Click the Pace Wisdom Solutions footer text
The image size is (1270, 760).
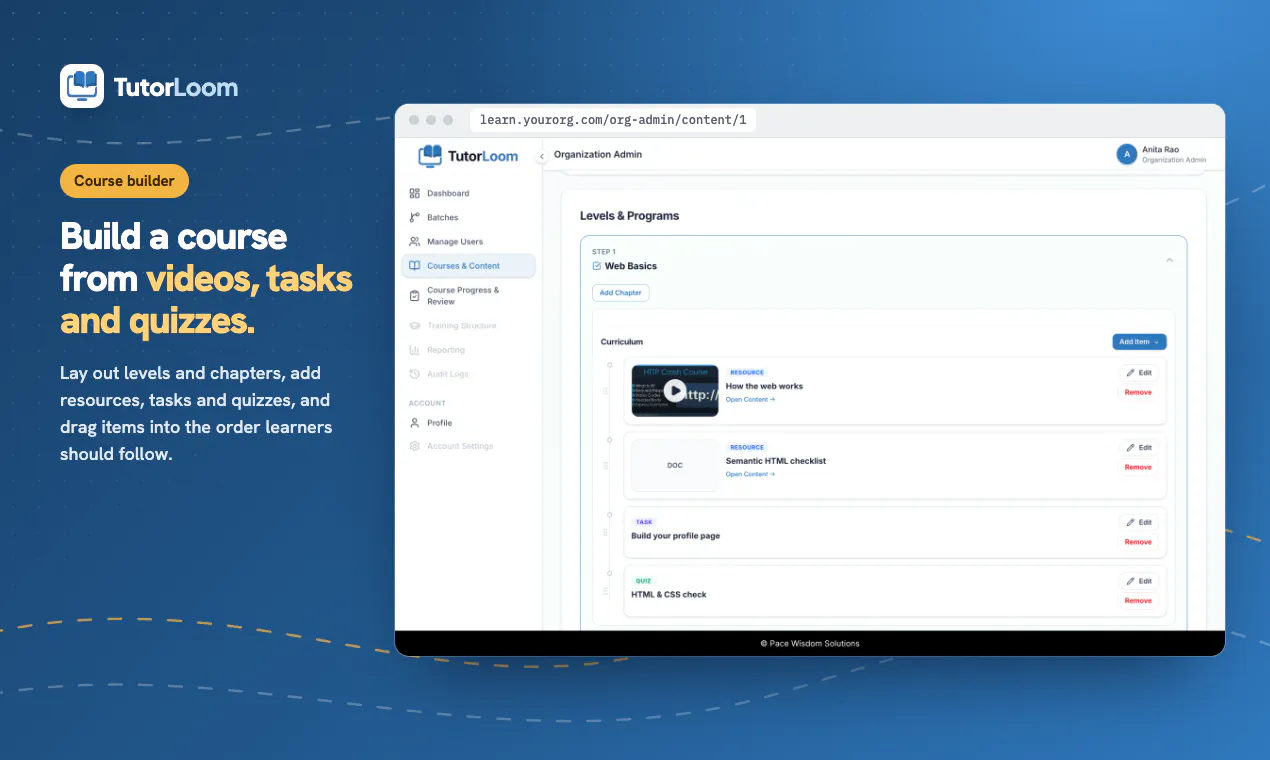coord(810,643)
